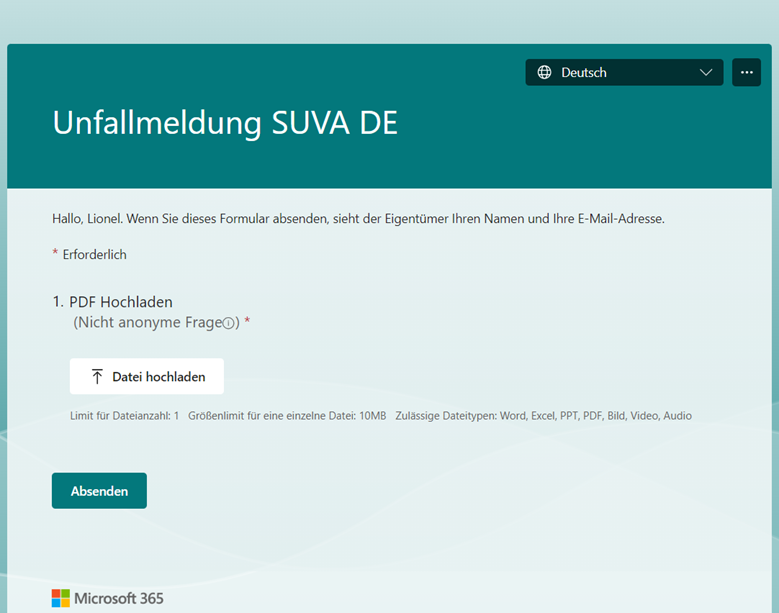Open the Deutsch language dropdown
This screenshot has width=779, height=613.
click(623, 73)
